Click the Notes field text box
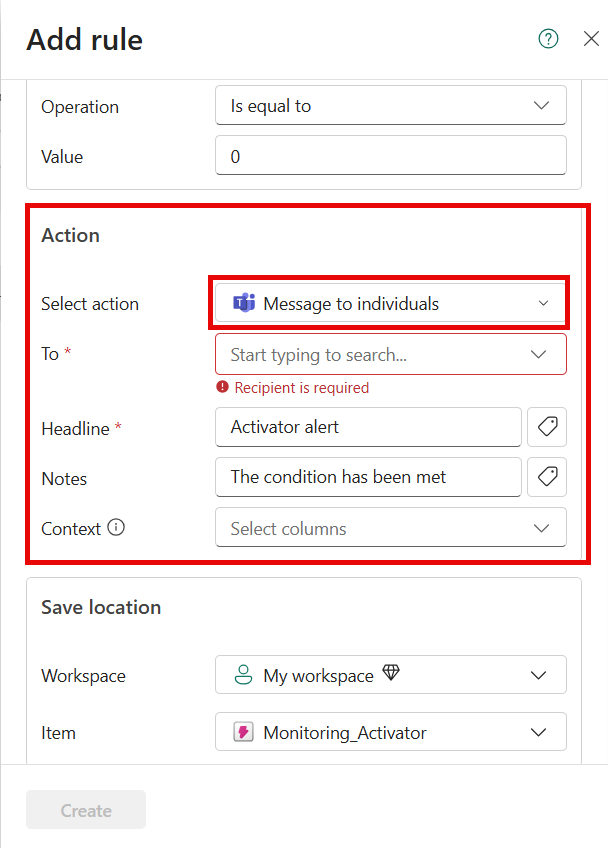 [x=368, y=477]
